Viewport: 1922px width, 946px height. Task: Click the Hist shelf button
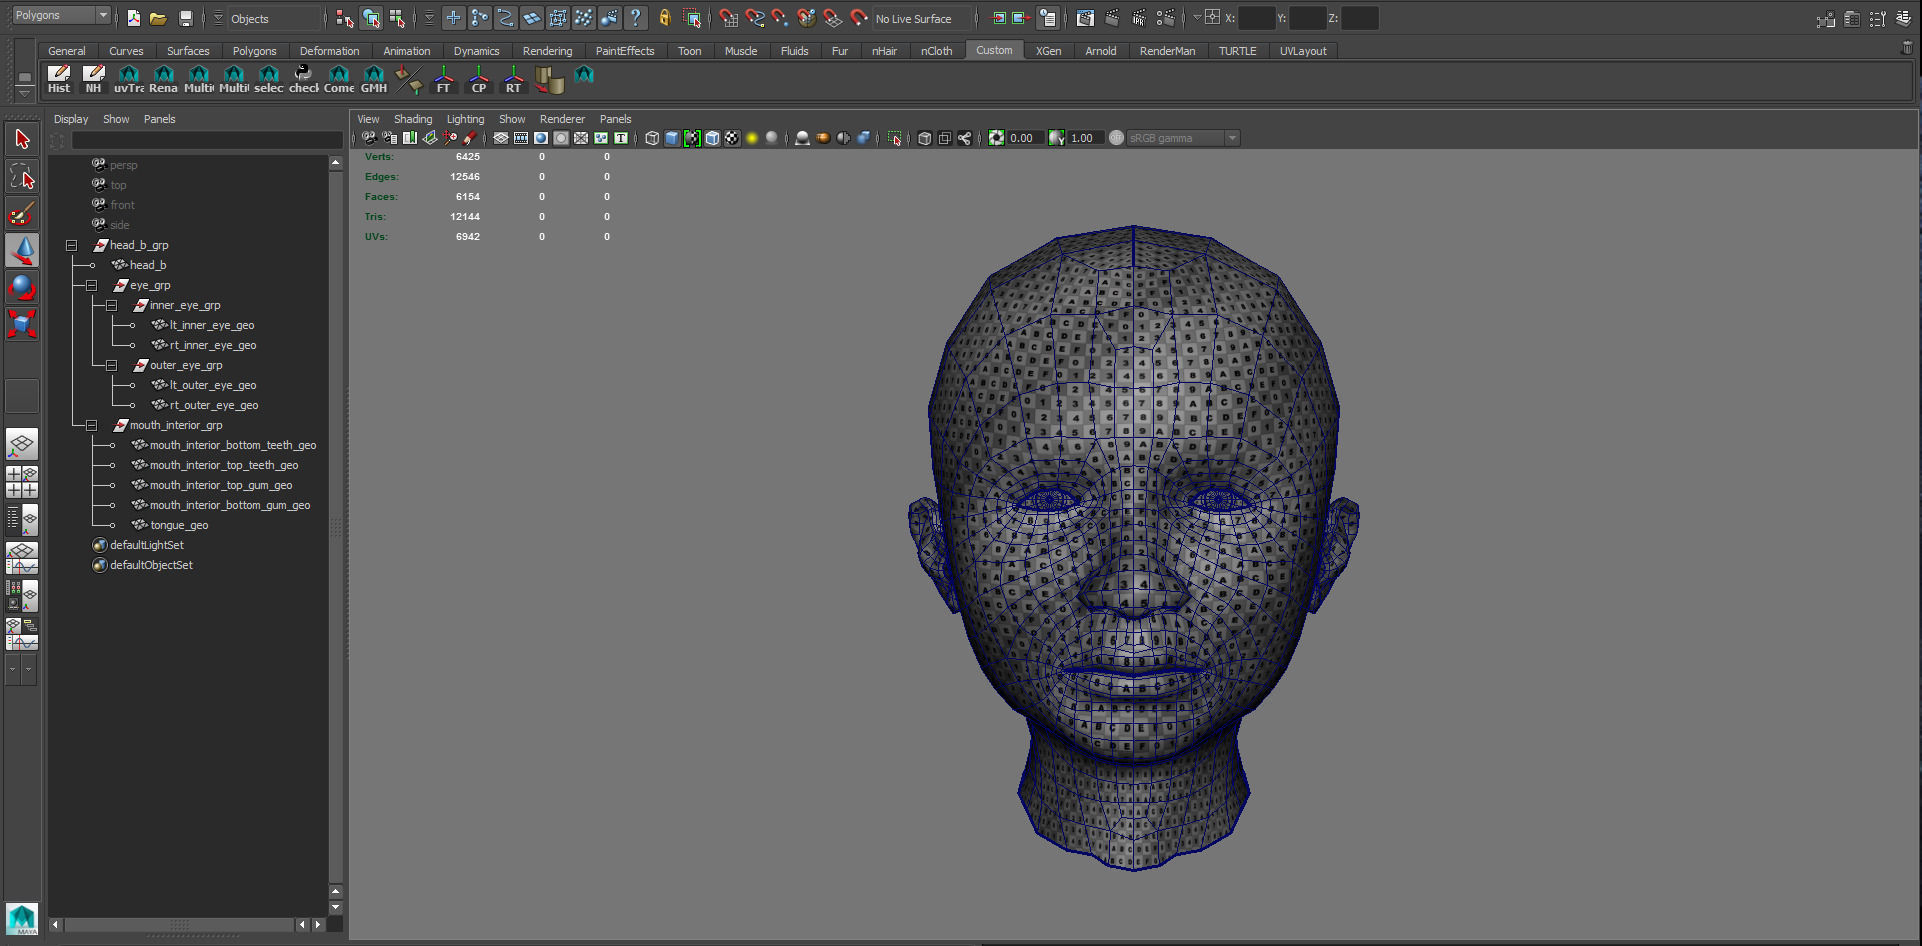pos(59,79)
